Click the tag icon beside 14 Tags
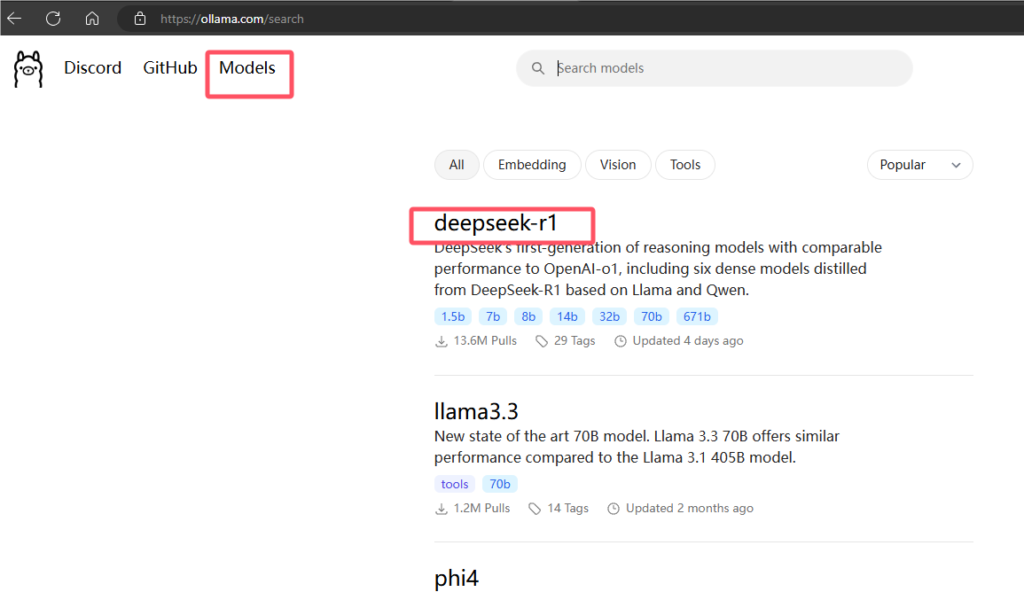This screenshot has height=592, width=1024. tap(535, 508)
